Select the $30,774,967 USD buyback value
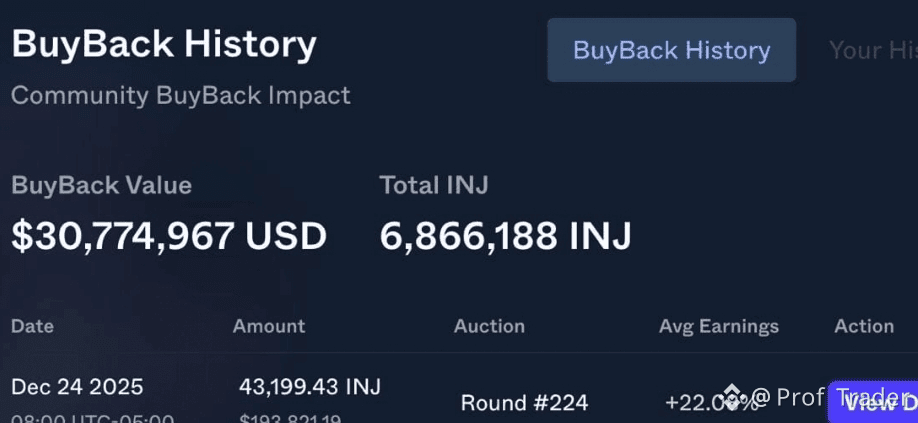Screen dimensions: 918x423 point(169,236)
